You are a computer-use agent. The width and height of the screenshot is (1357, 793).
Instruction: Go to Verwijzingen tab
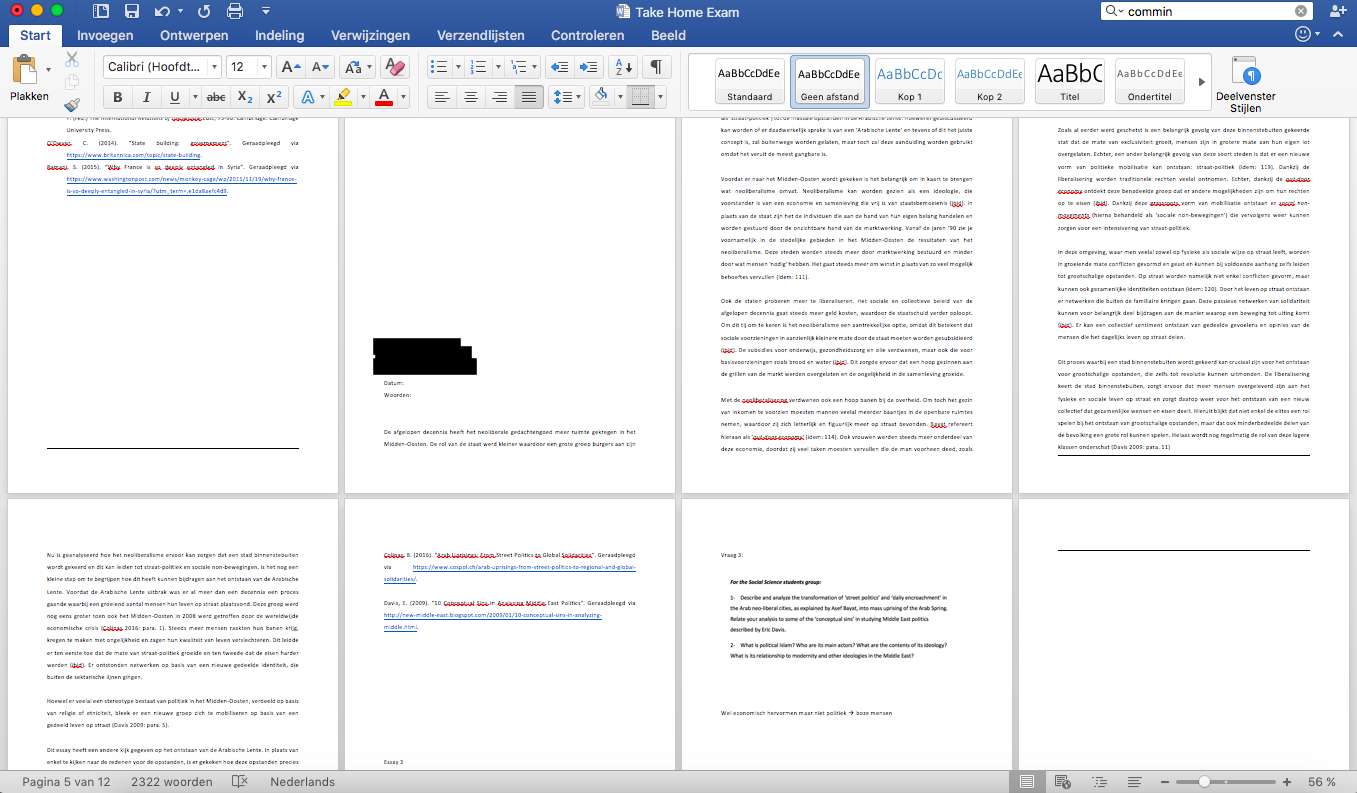pyautogui.click(x=371, y=35)
